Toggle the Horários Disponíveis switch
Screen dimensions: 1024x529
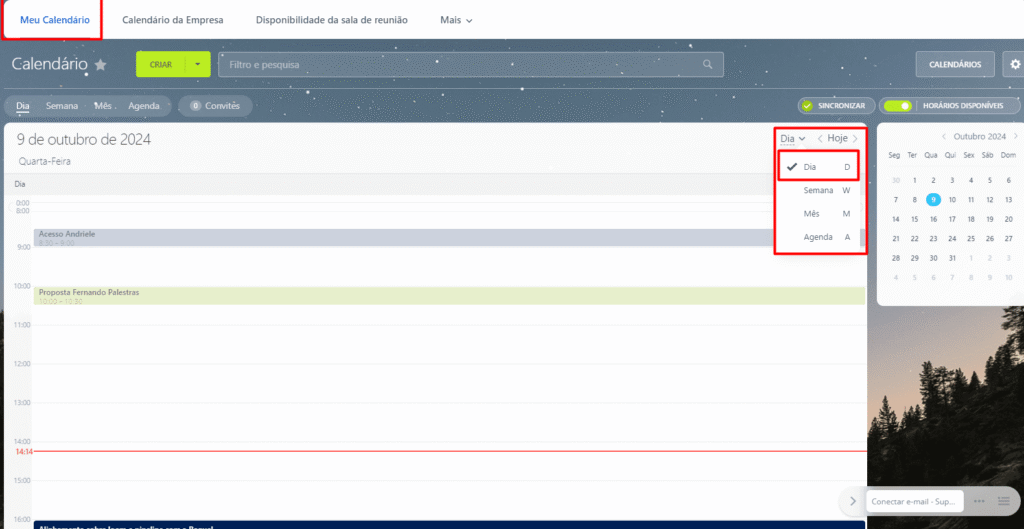902,105
